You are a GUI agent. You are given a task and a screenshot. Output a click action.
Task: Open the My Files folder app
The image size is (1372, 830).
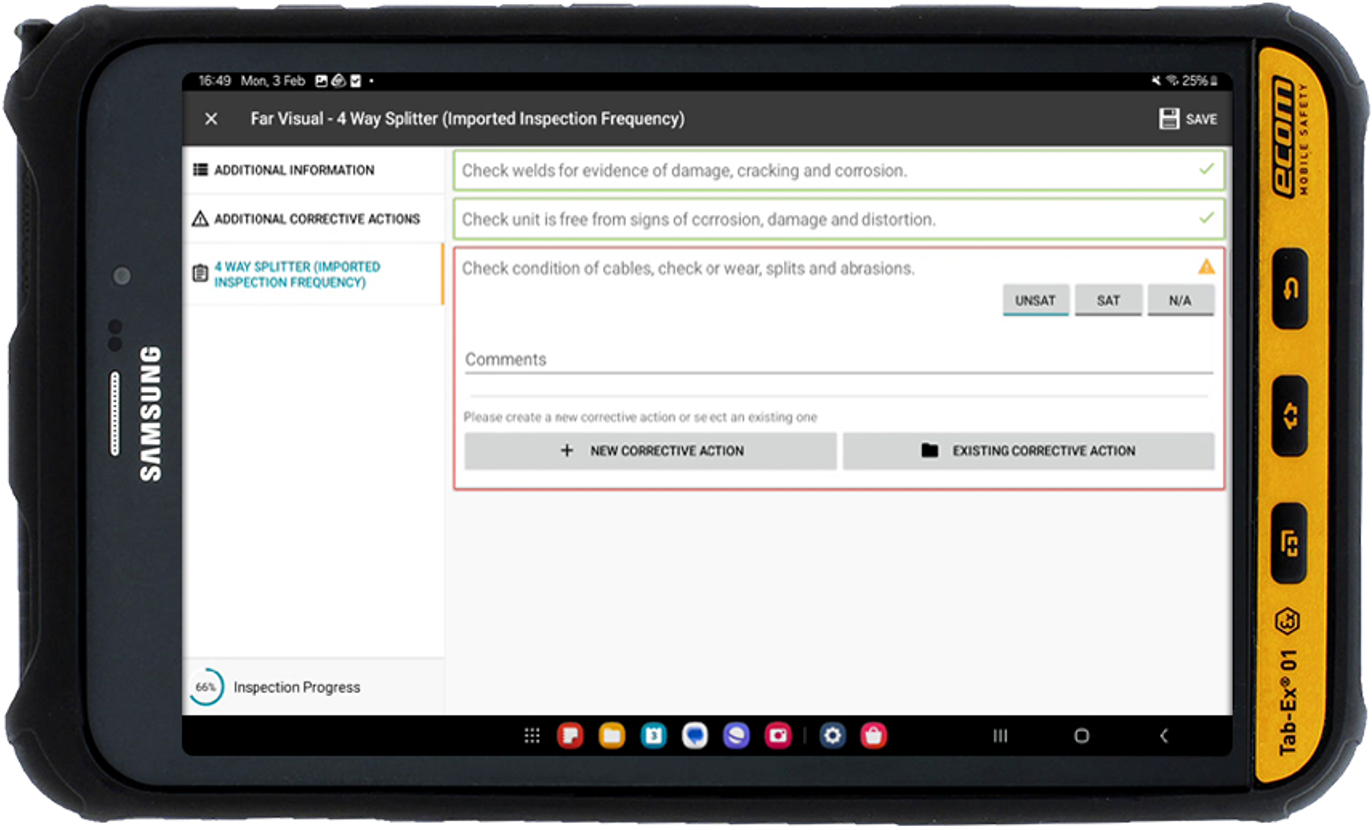(x=612, y=736)
